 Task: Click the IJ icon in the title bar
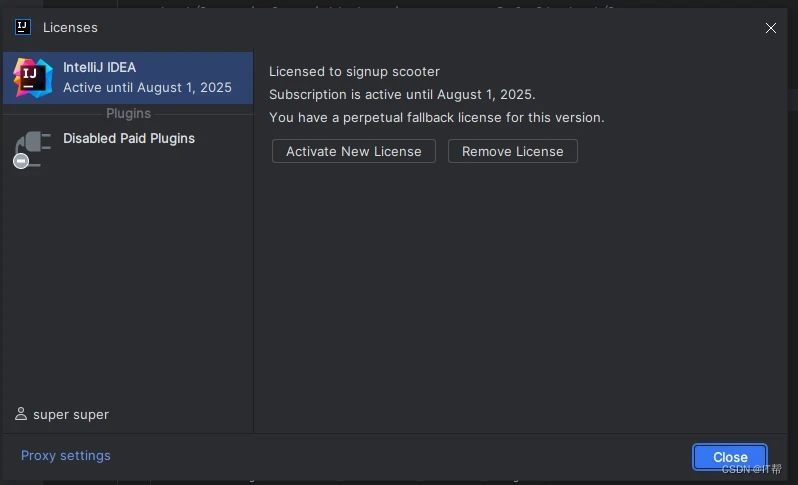(x=23, y=27)
